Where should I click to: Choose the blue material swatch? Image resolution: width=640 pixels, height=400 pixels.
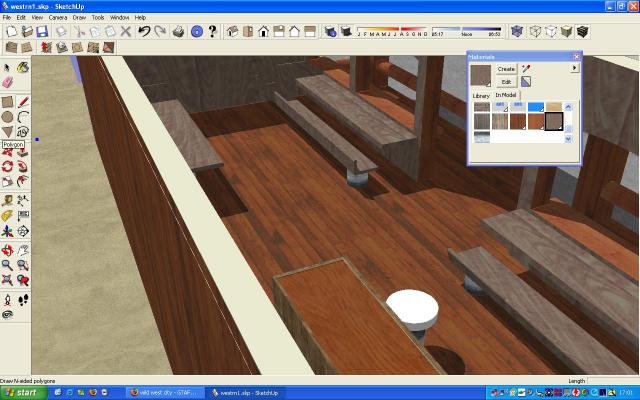coord(536,106)
